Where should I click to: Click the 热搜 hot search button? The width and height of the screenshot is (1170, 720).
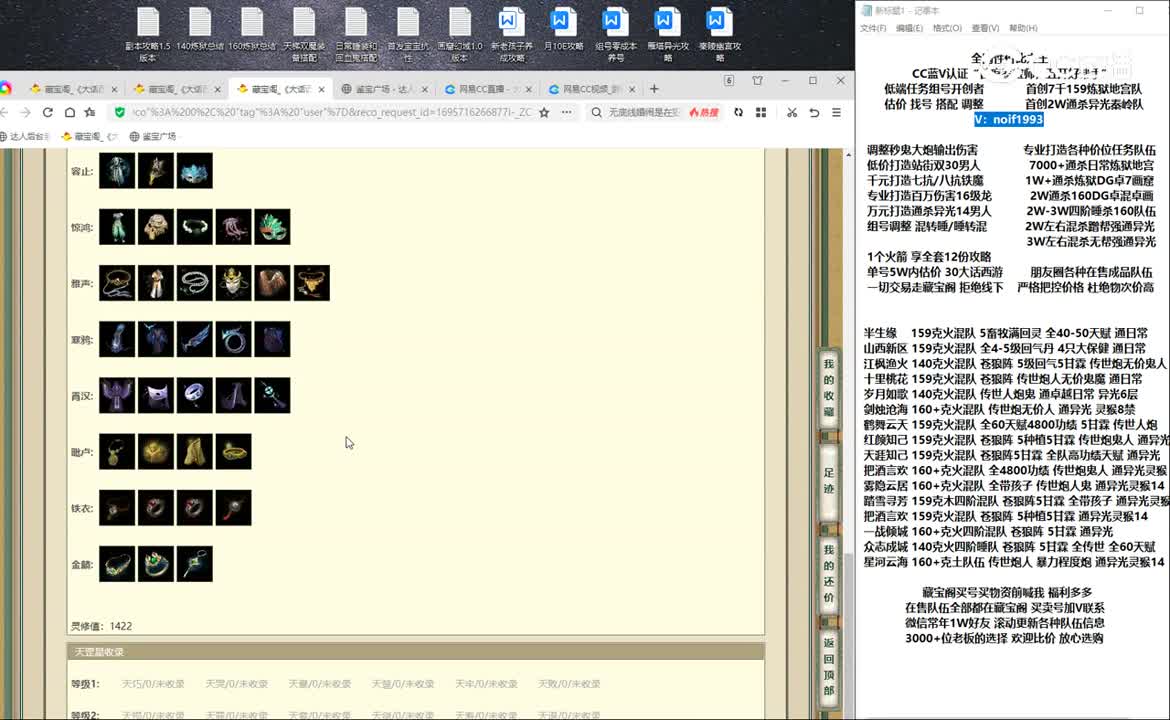click(704, 112)
